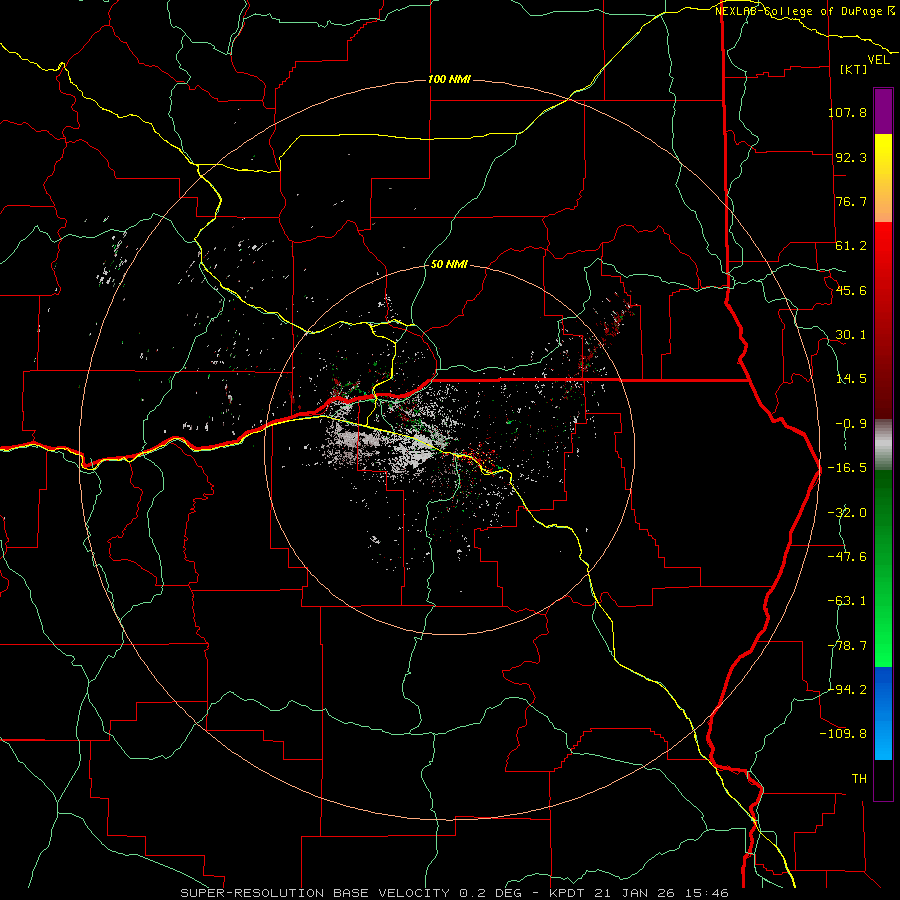
Task: Click the yellow-orange segment of the color bar
Action: click(x=883, y=178)
